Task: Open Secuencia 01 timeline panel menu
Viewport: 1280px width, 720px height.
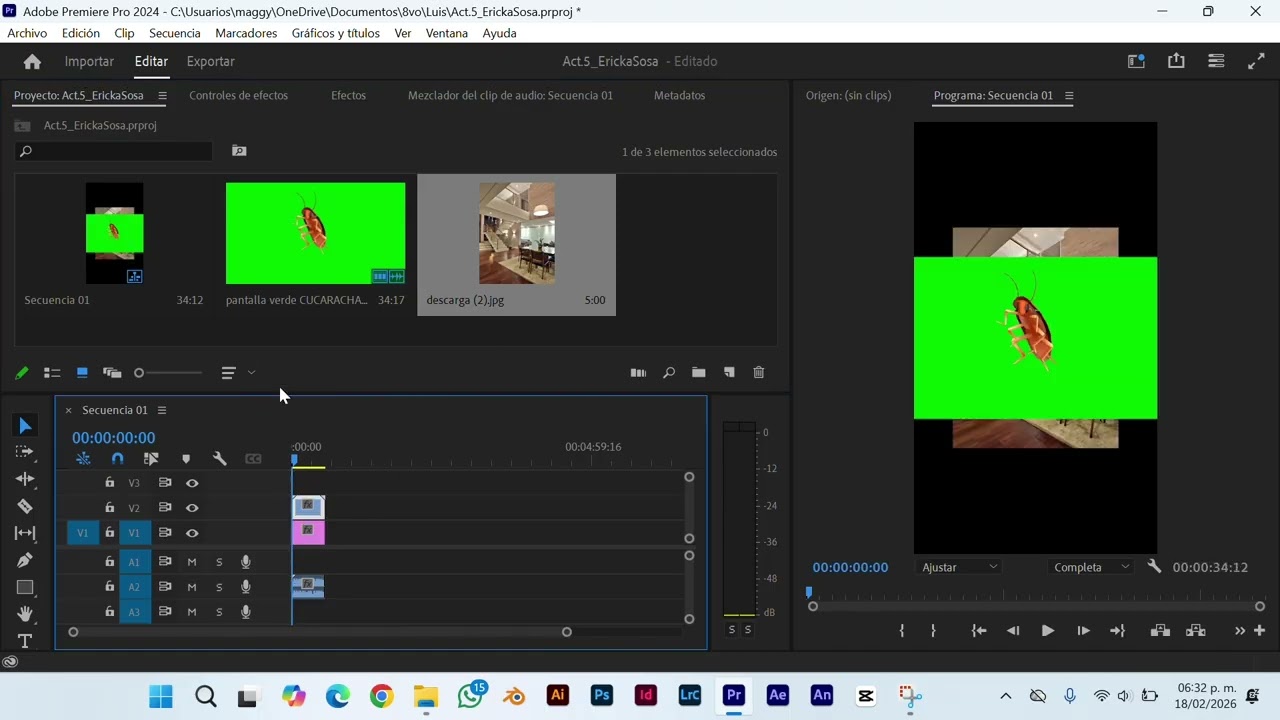Action: 162,410
